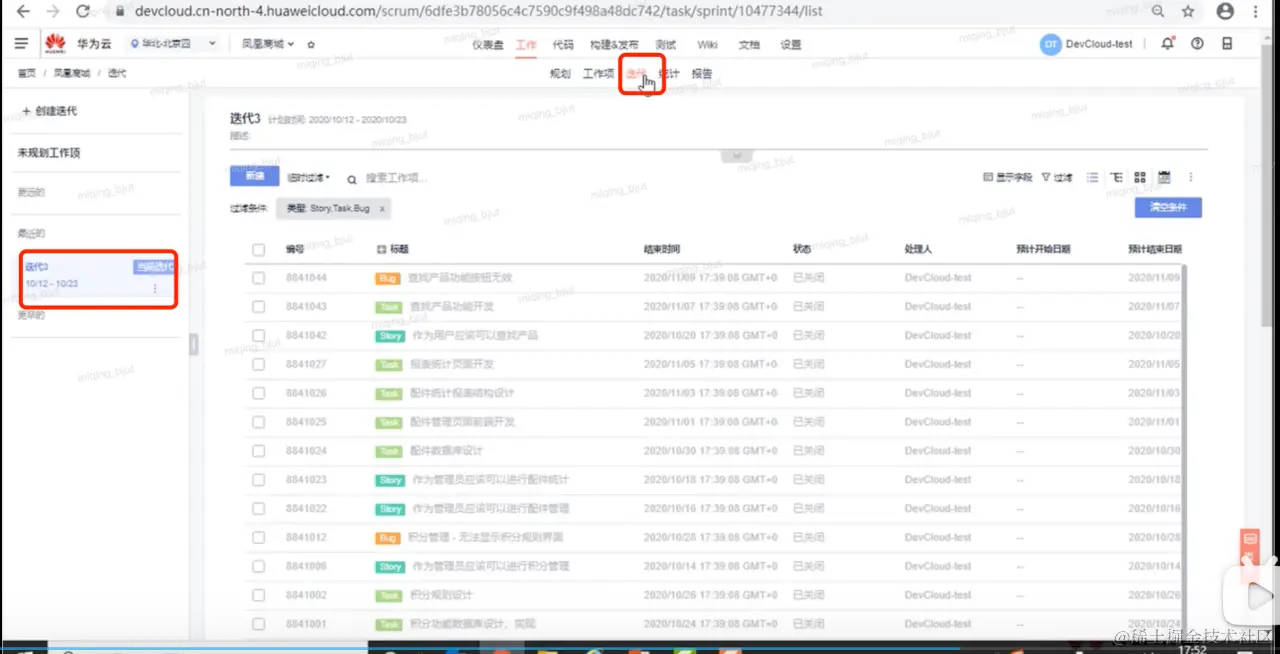This screenshot has height=654, width=1280.
Task: Click the Bug tag on row 8841044
Action: pos(388,278)
